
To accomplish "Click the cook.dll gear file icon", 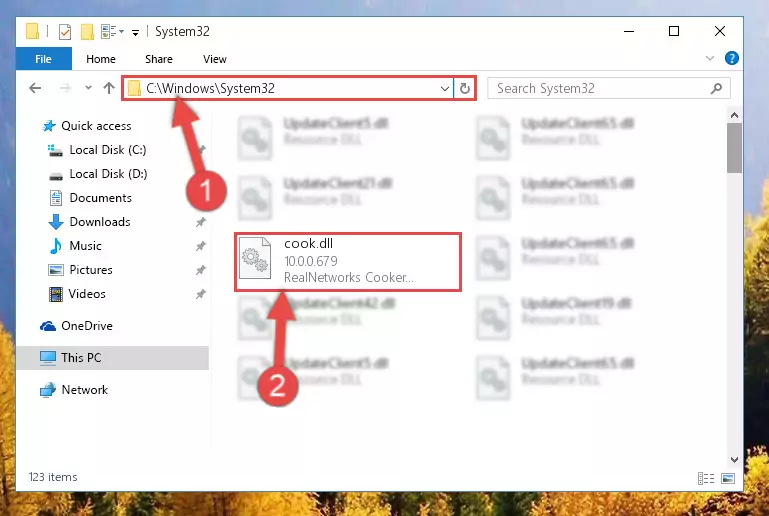I will point(255,258).
